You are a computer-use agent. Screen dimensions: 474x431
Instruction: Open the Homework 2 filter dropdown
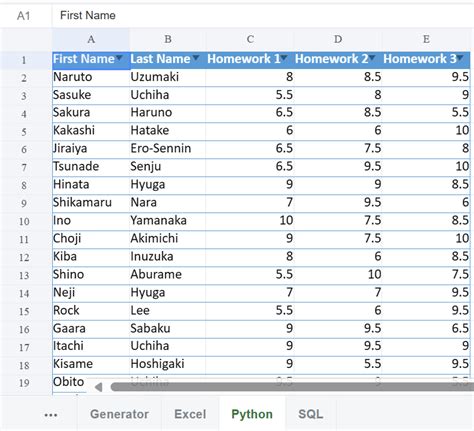pyautogui.click(x=372, y=58)
